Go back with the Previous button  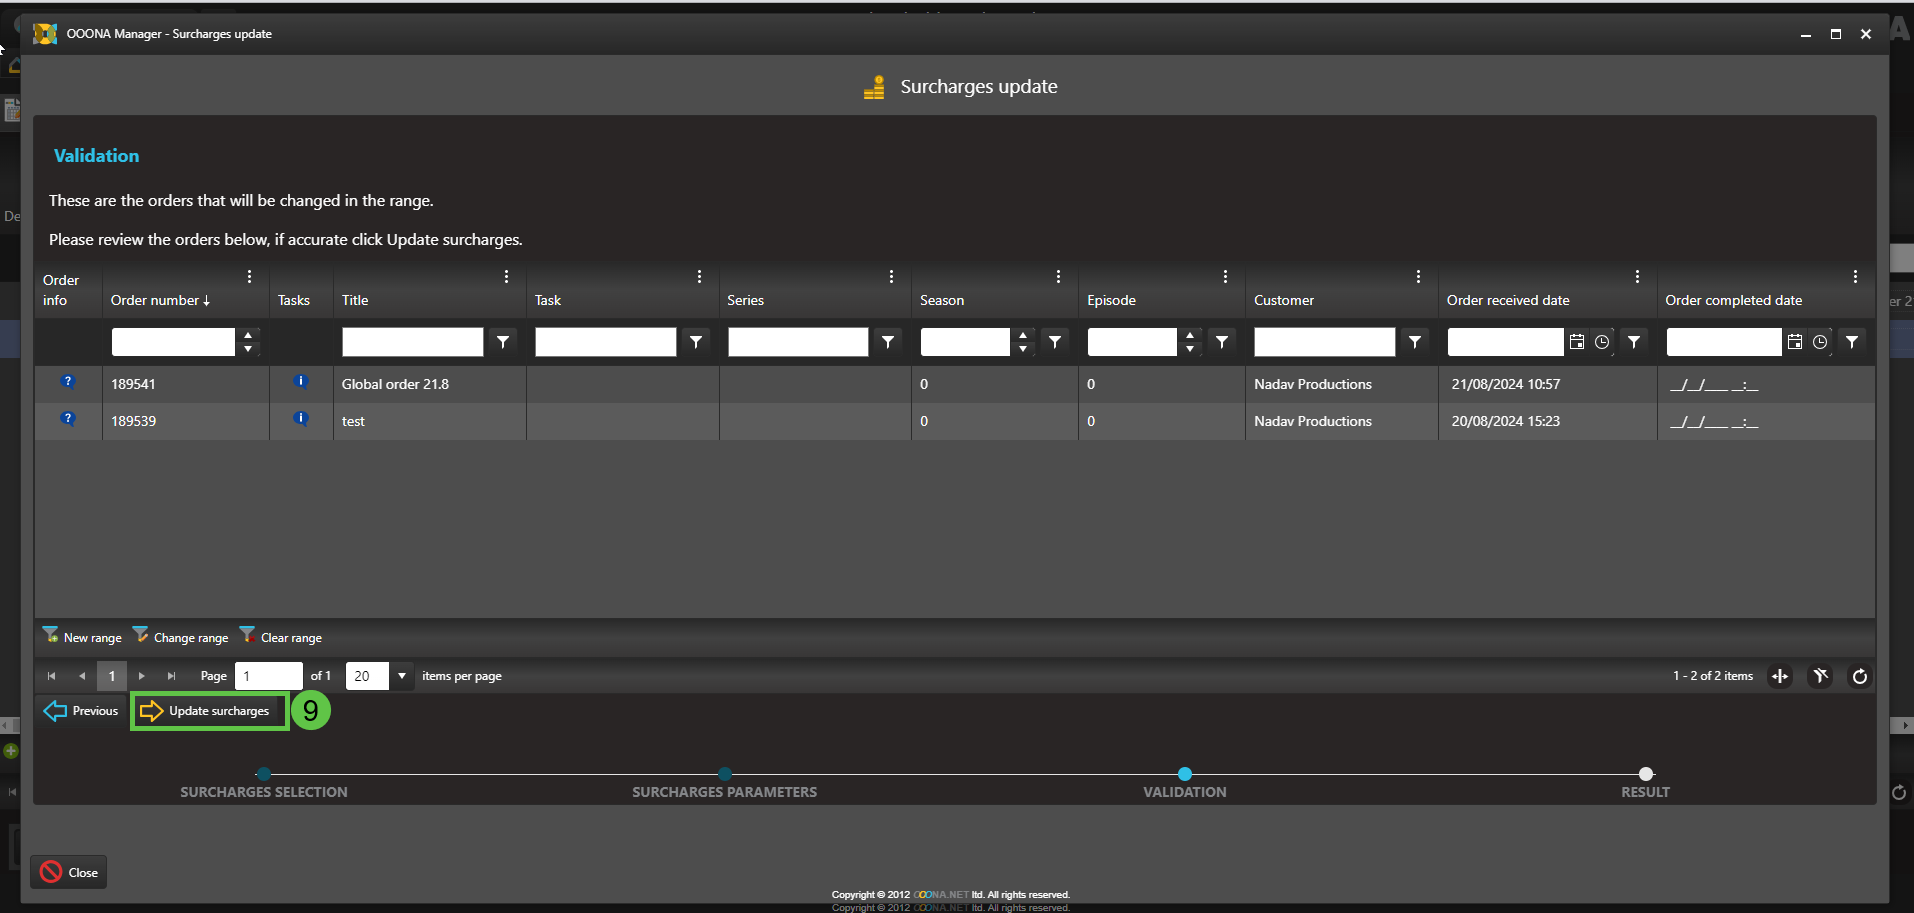click(82, 711)
